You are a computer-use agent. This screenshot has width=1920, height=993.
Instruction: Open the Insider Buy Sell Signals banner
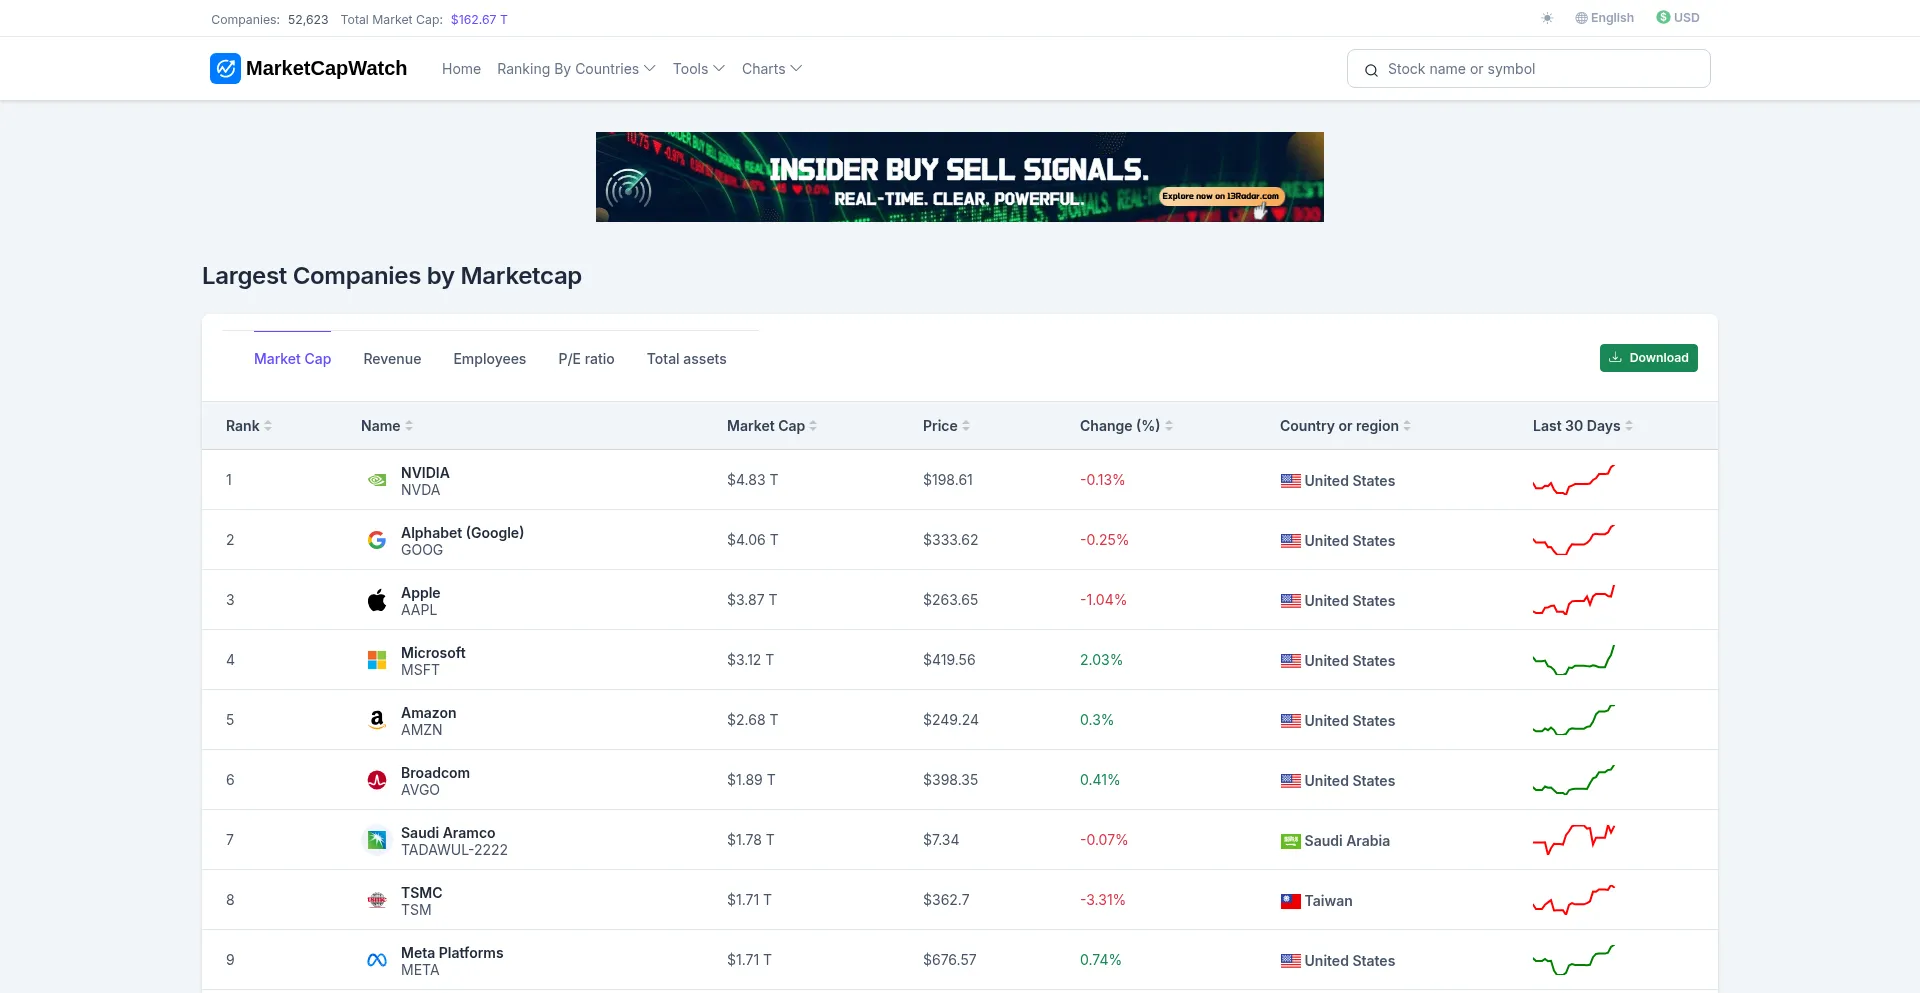960,177
